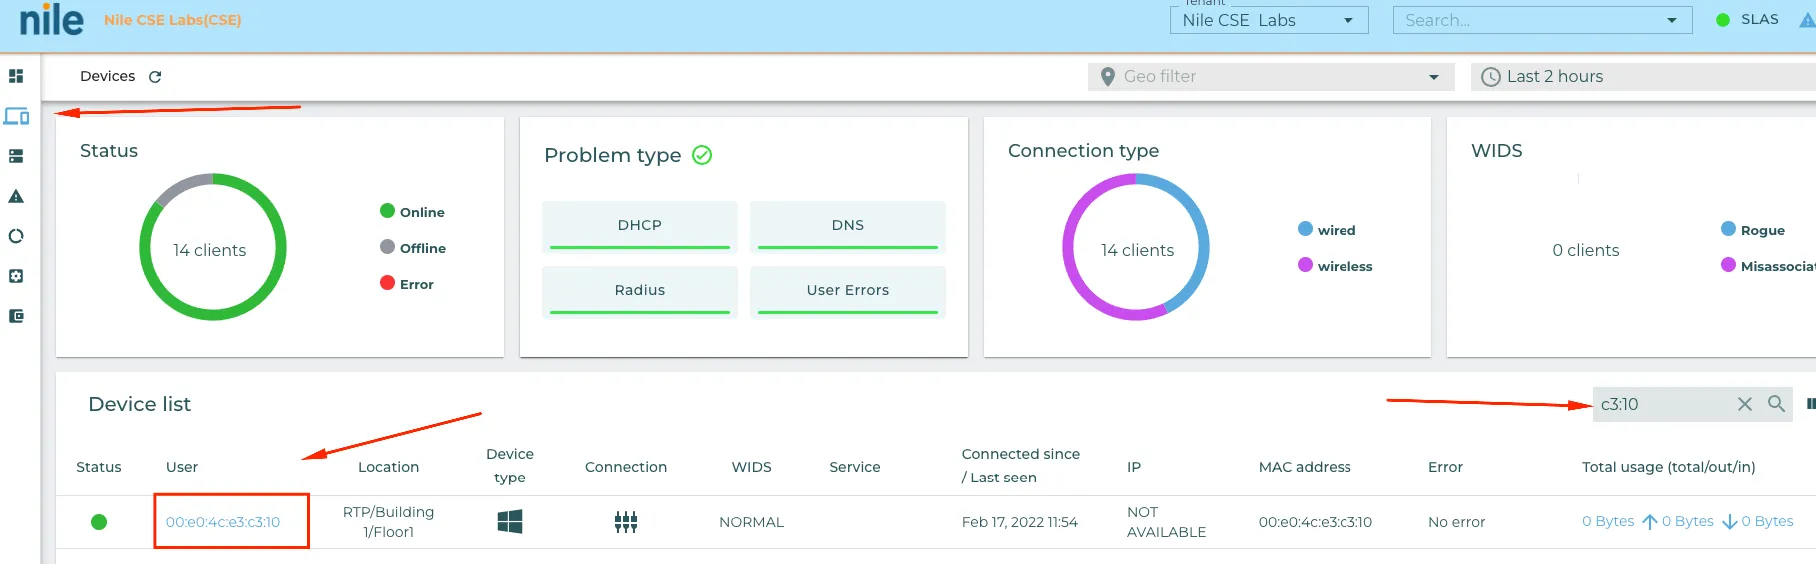Open the Nile CSE Labs tenant dropdown
The width and height of the screenshot is (1816, 564).
[1269, 20]
